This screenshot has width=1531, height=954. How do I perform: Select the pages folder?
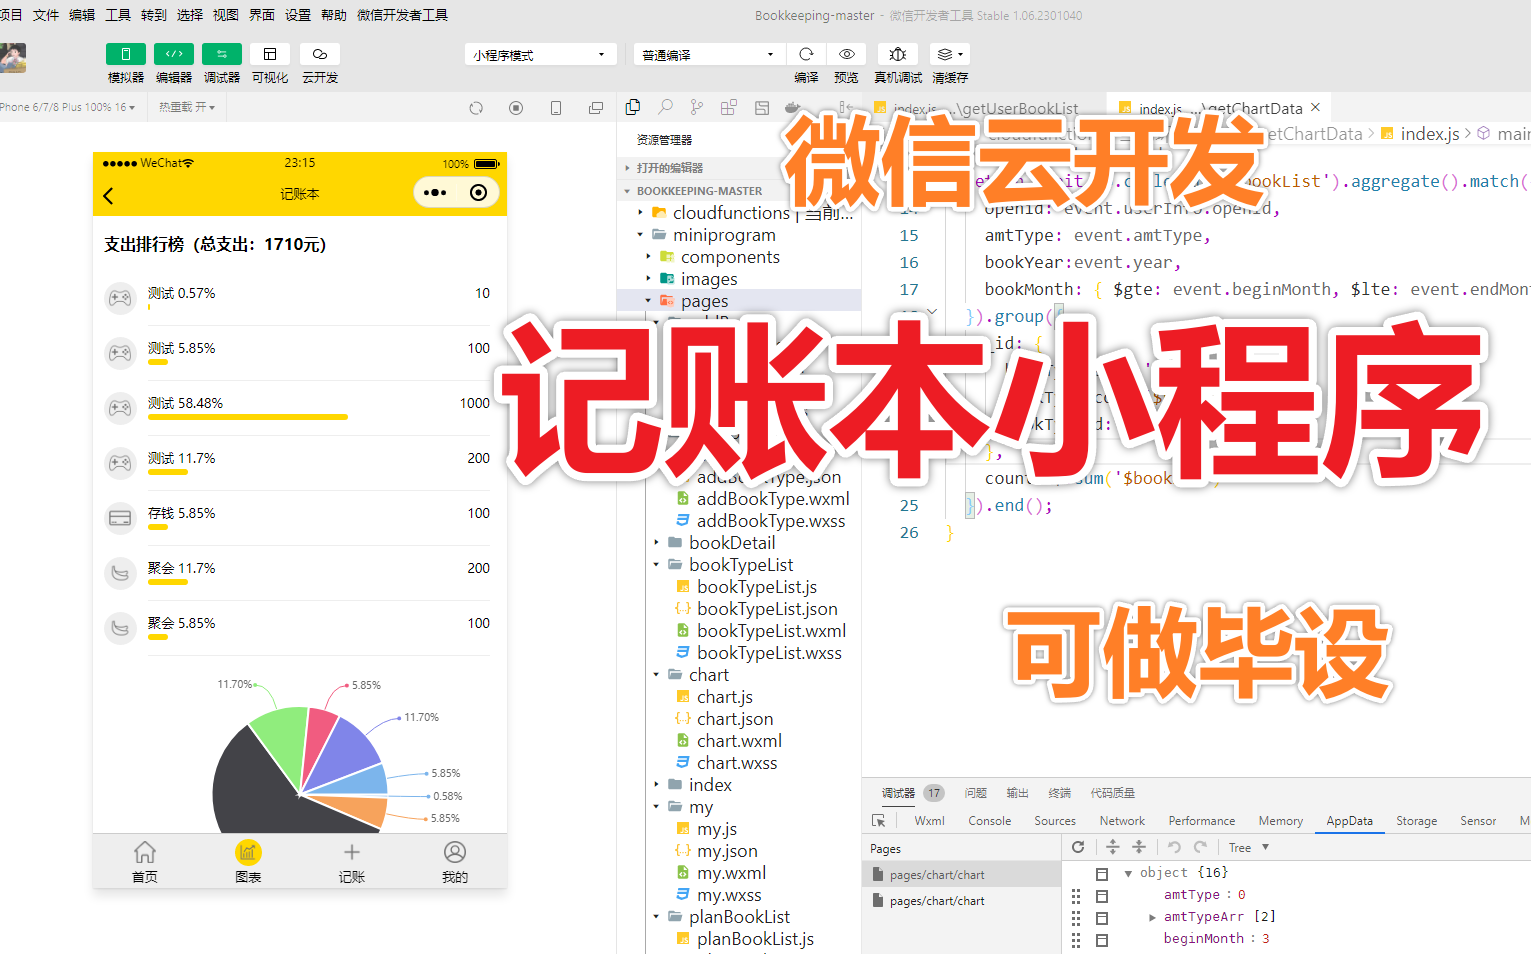pyautogui.click(x=739, y=301)
